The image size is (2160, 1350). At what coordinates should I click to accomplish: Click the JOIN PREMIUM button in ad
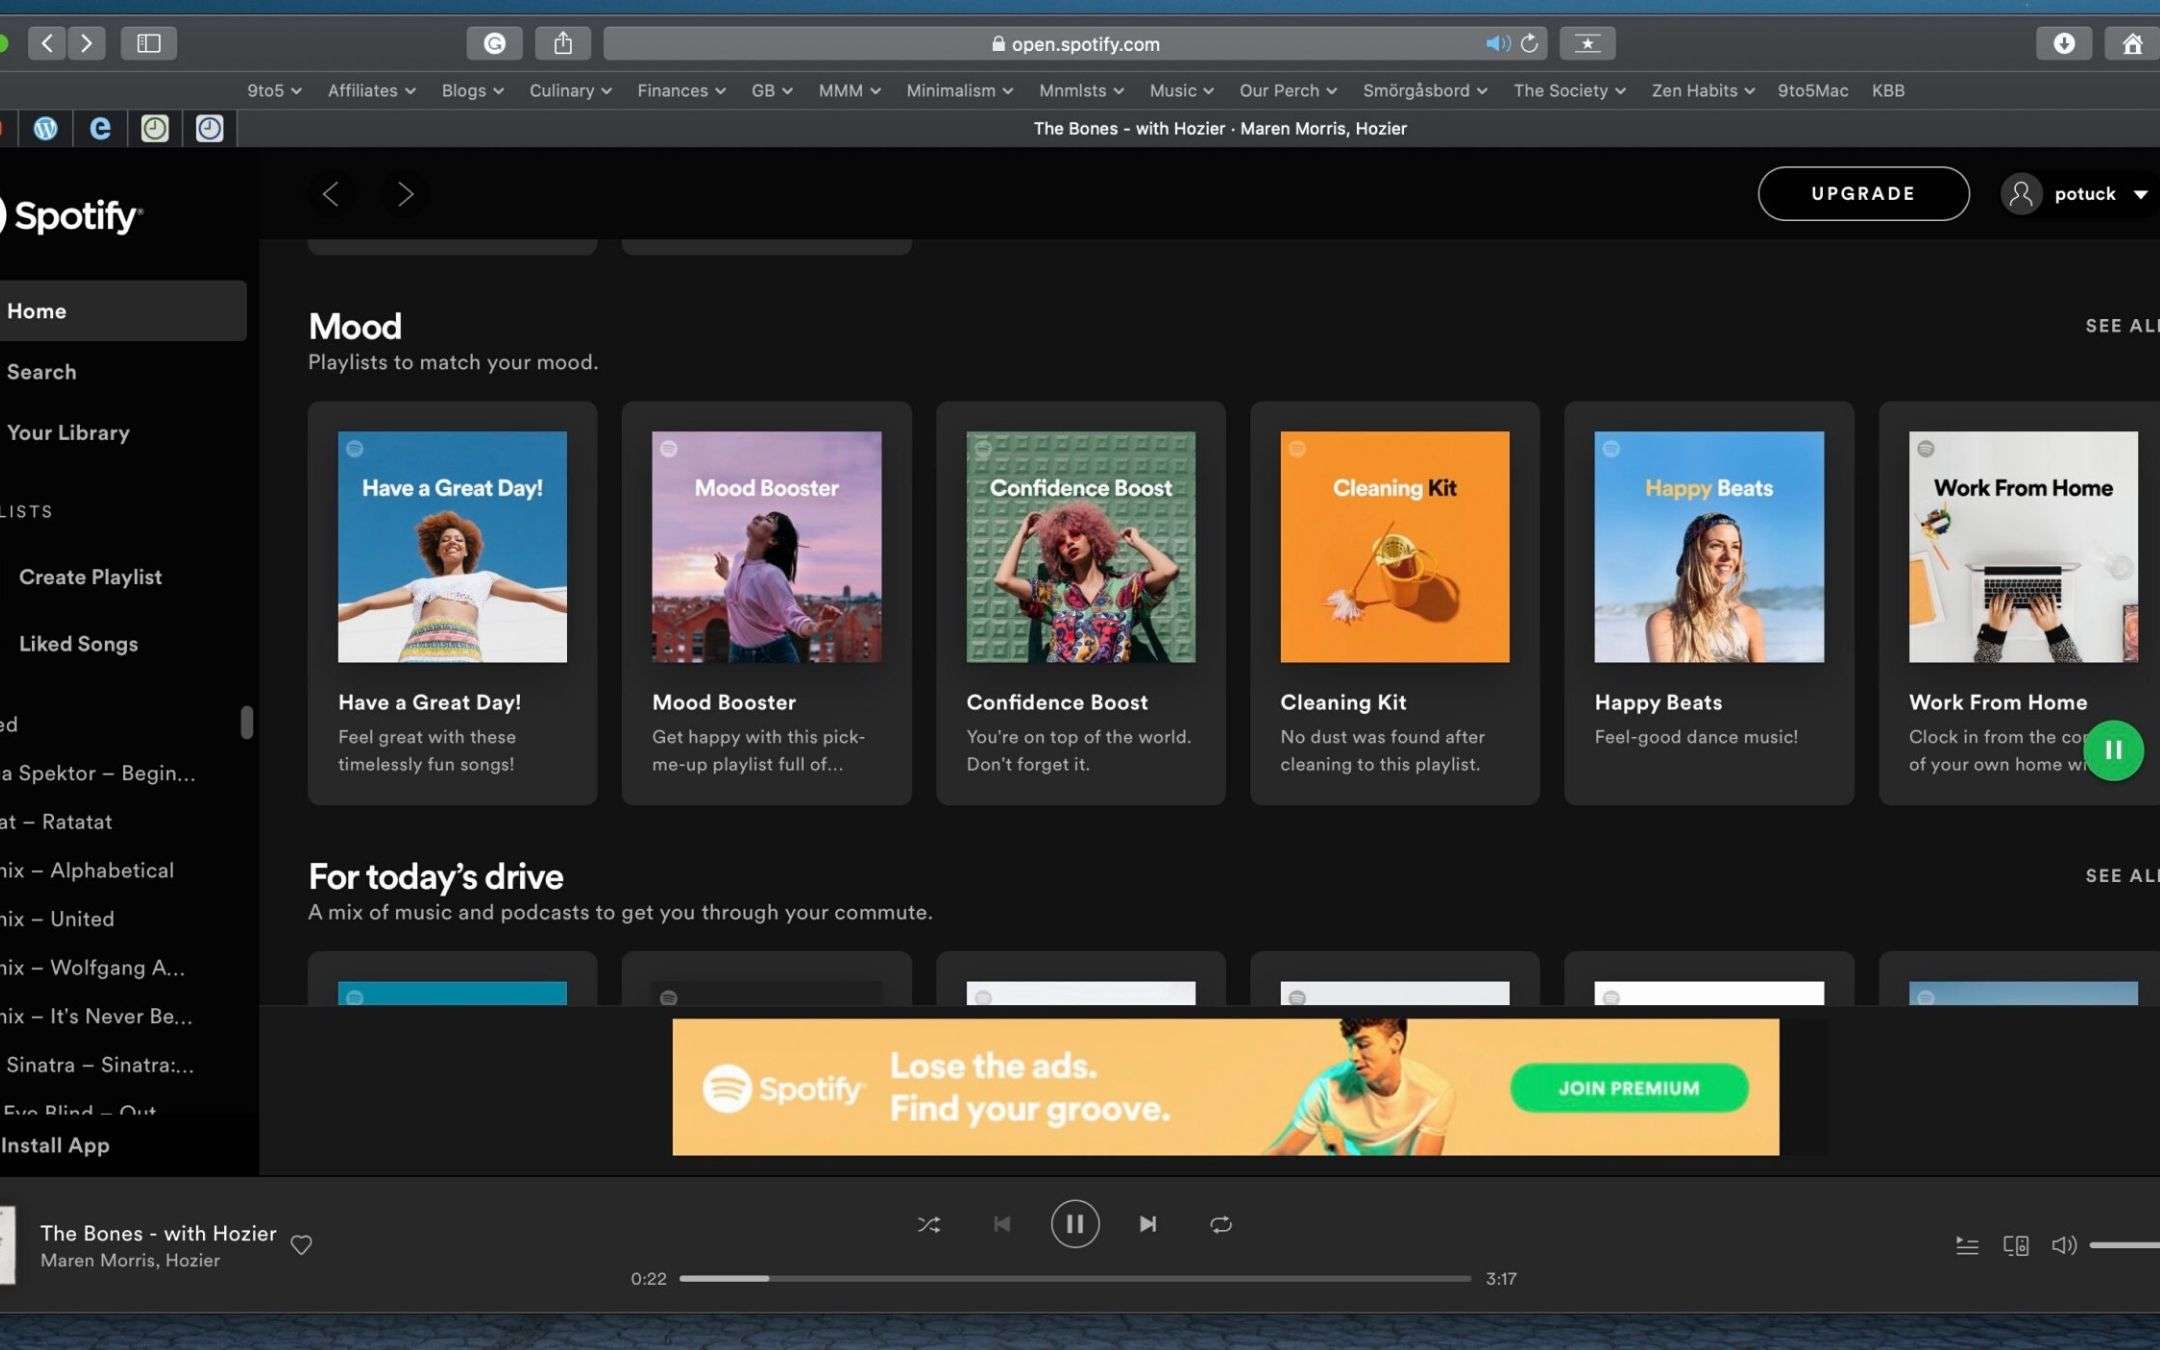pyautogui.click(x=1630, y=1089)
